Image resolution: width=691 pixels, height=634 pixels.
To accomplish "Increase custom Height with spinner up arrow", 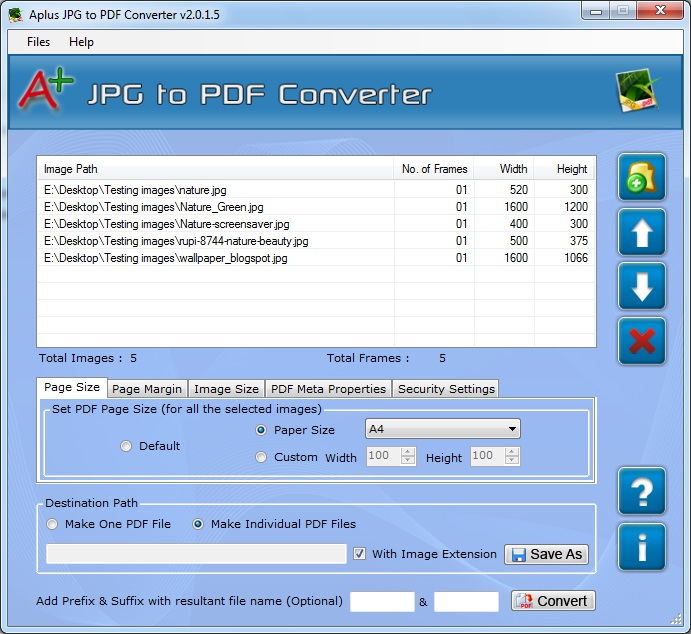I will pos(512,452).
